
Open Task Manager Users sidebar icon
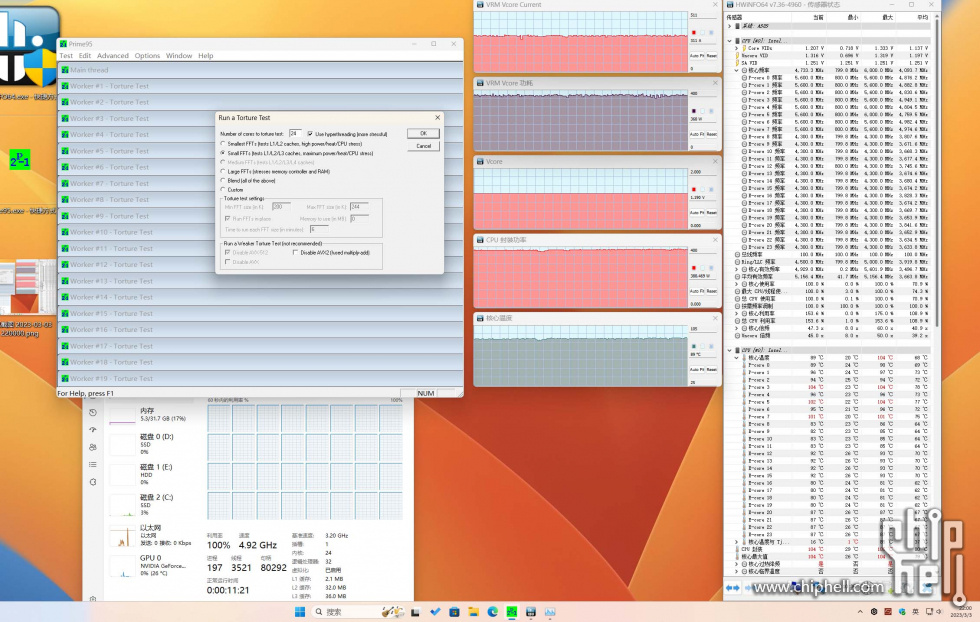click(x=93, y=448)
